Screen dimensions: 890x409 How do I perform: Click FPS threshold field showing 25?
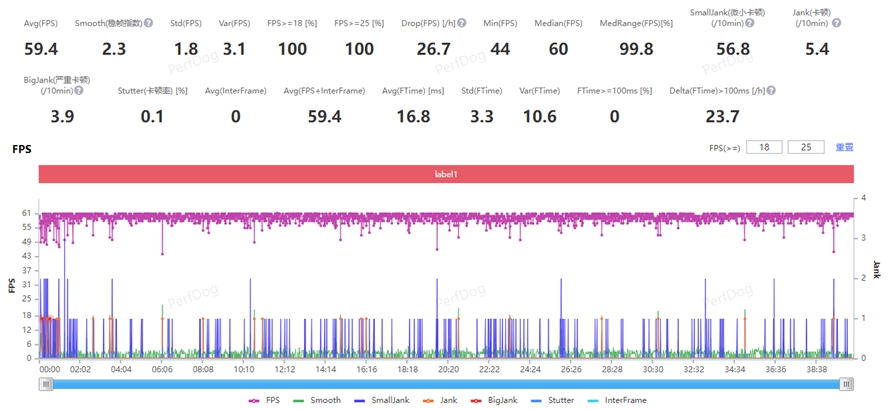click(804, 147)
